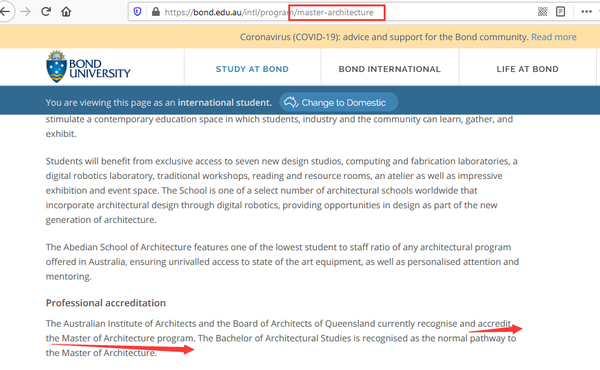
Task: Click the "stimulate a contemporary education space" line
Action: coord(279,119)
